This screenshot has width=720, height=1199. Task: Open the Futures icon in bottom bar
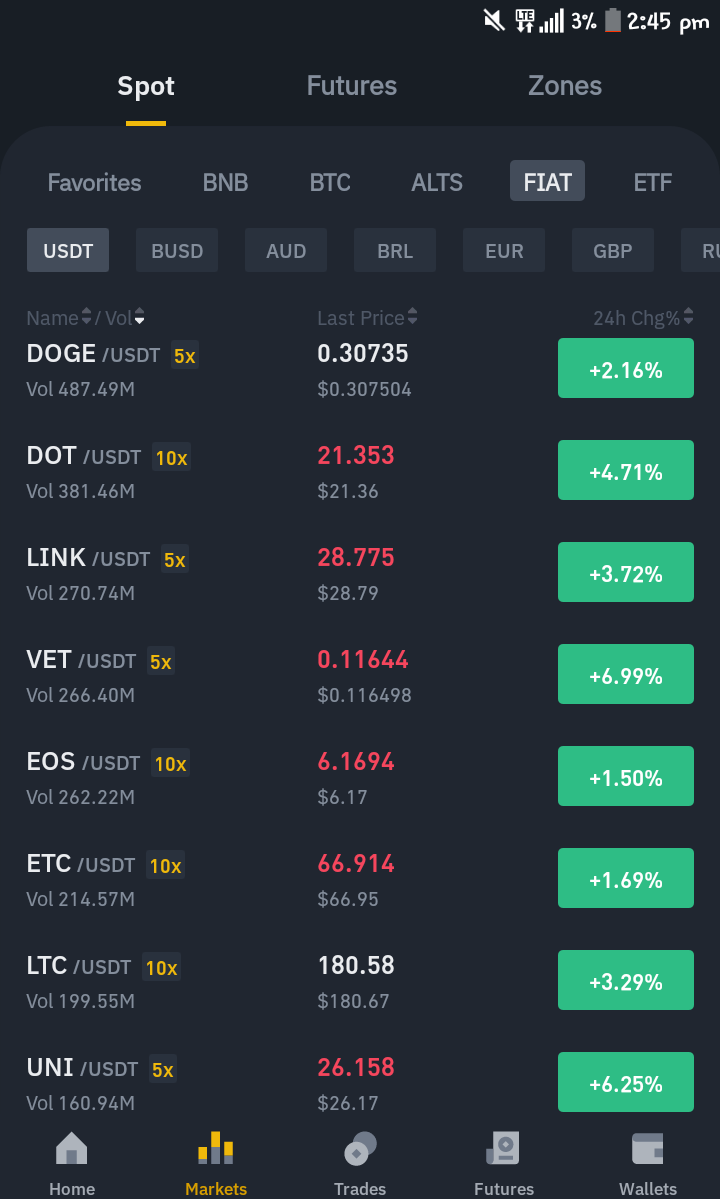tap(504, 1149)
